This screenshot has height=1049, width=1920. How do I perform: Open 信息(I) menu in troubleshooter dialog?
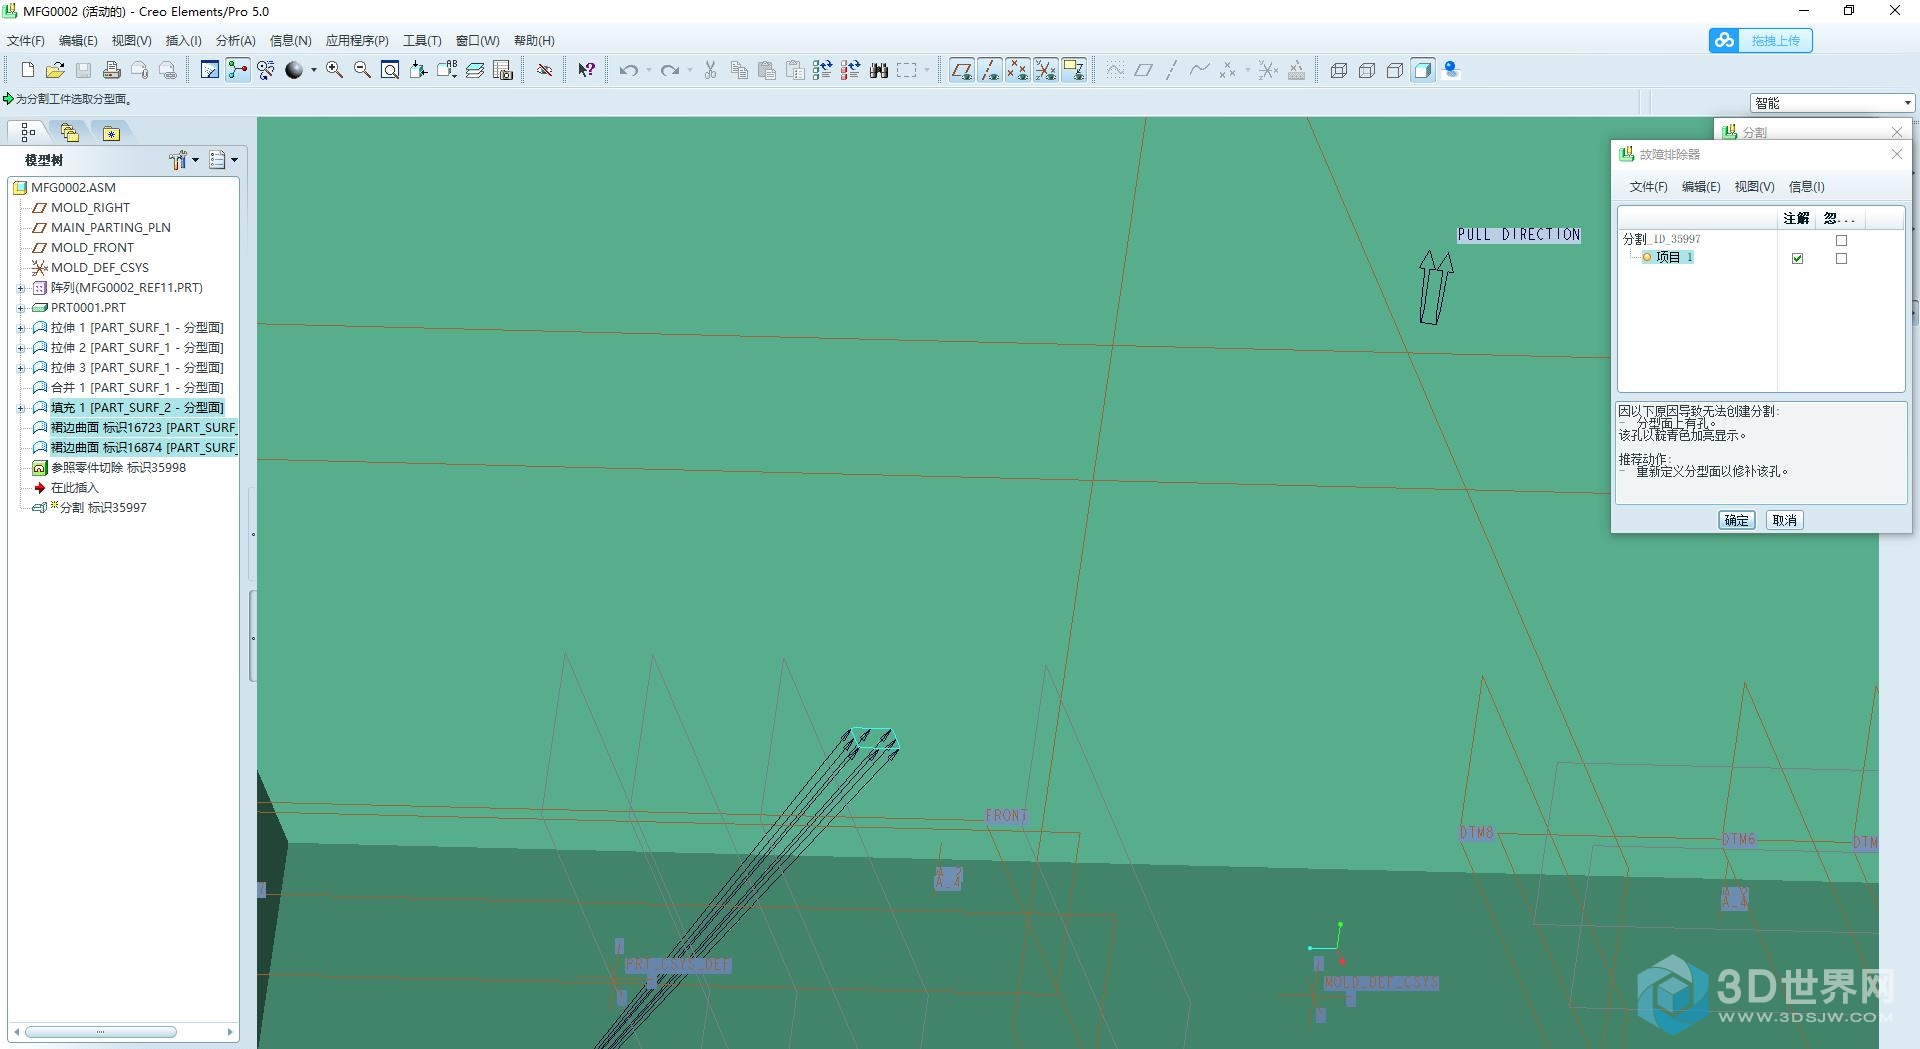coord(1806,187)
